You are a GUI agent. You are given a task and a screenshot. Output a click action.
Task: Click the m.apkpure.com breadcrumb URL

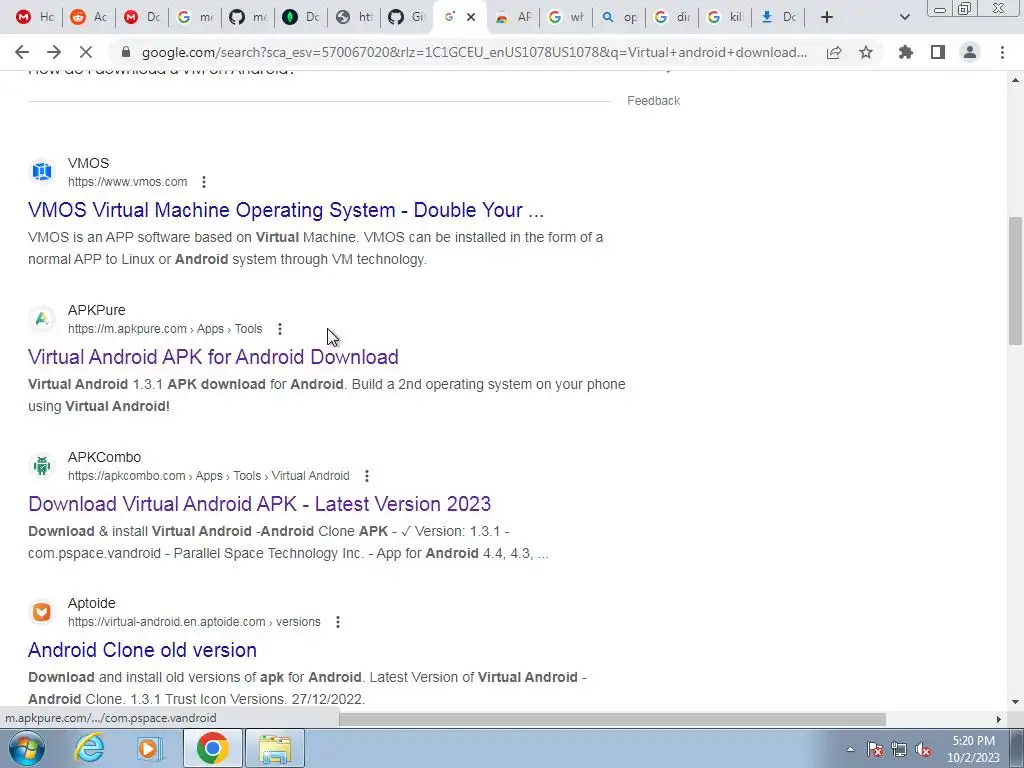[x=165, y=329]
